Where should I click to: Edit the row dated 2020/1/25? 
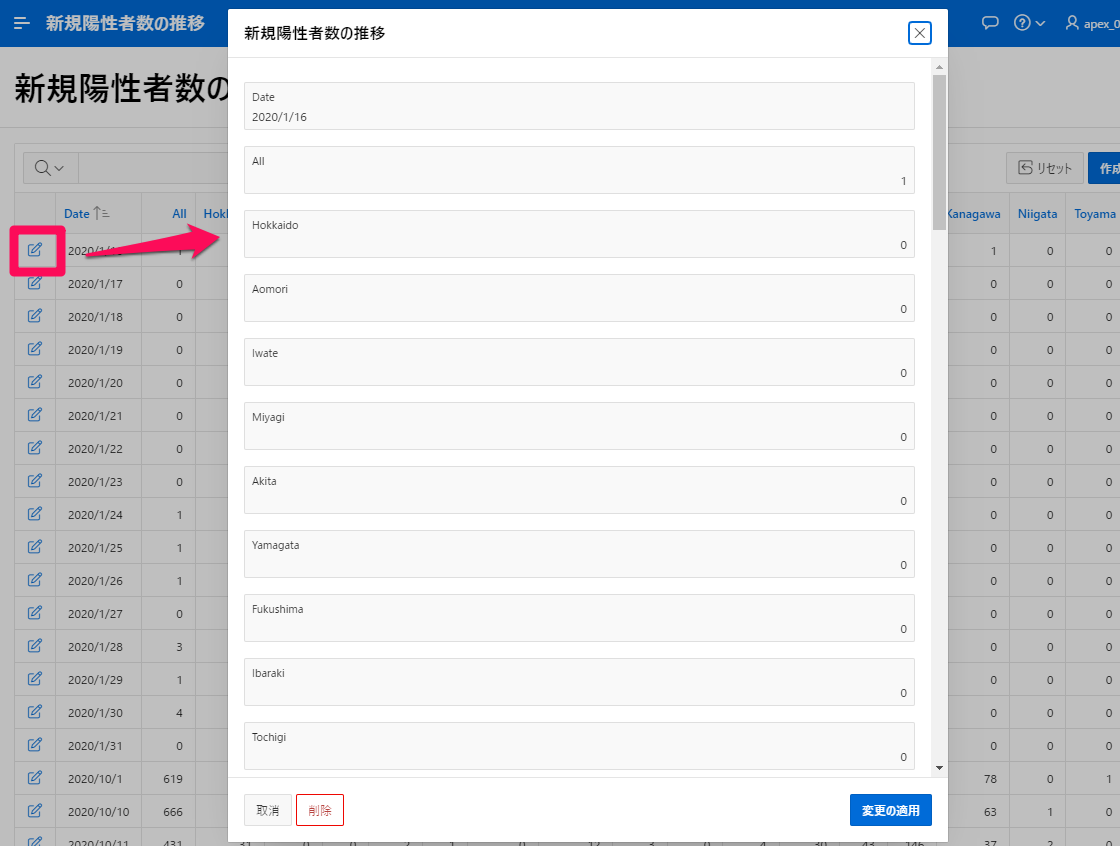pyautogui.click(x=34, y=547)
